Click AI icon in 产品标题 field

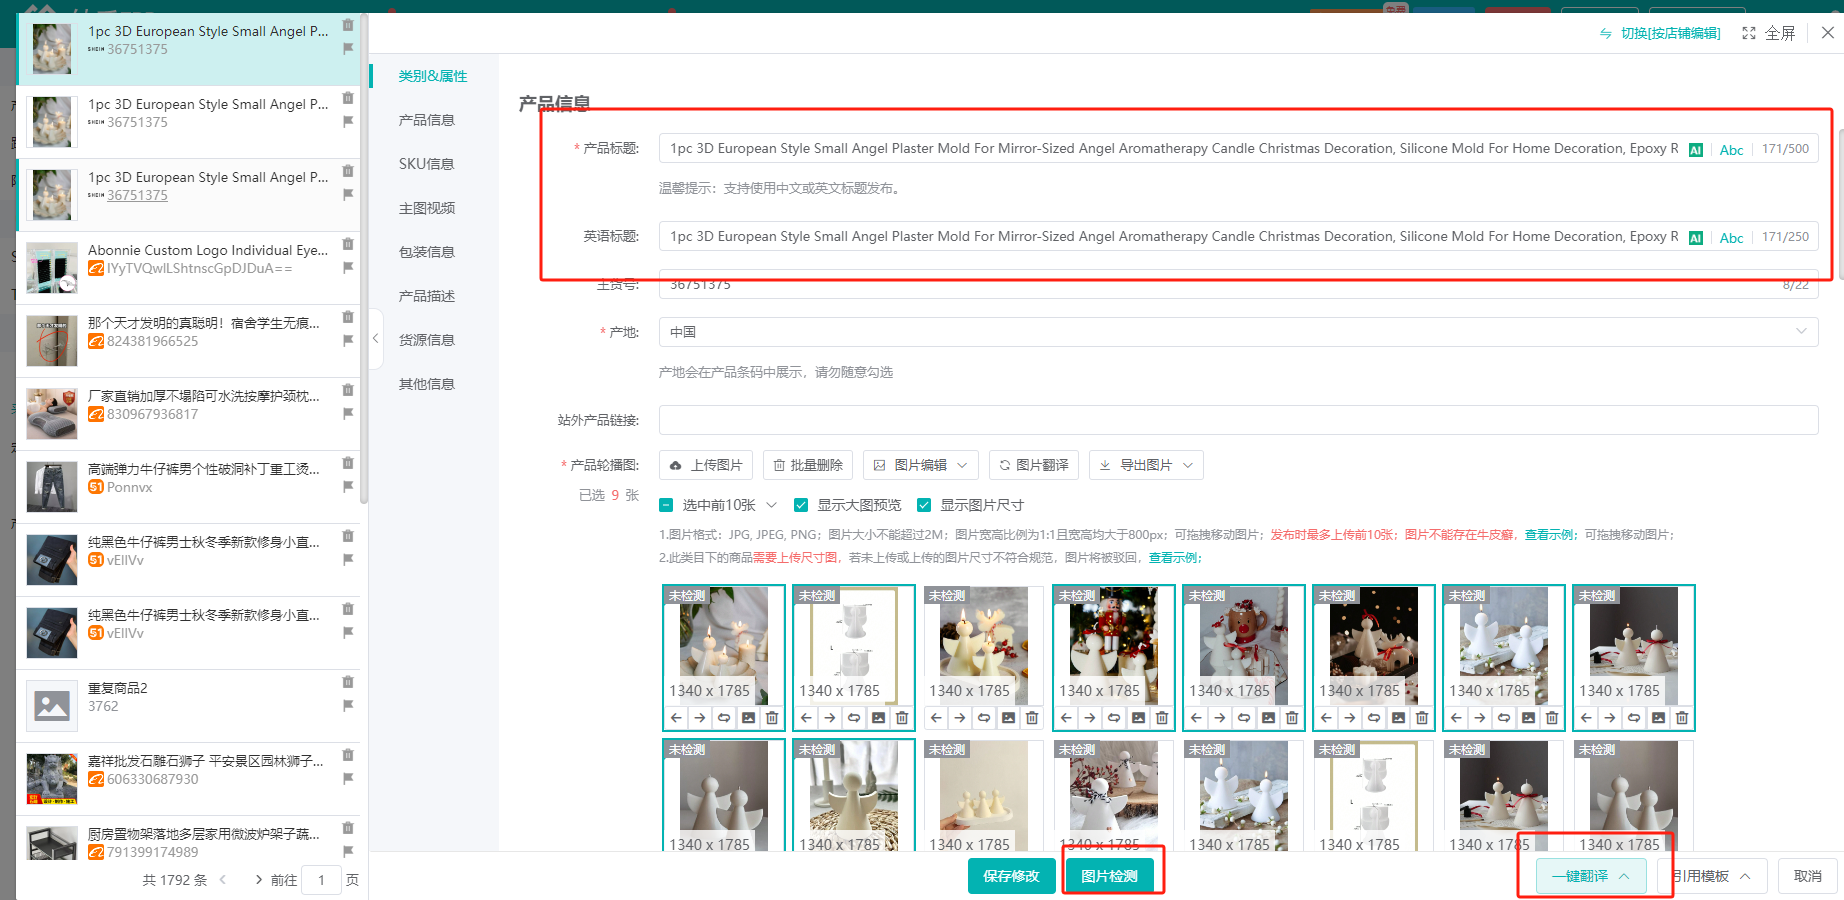(1696, 150)
